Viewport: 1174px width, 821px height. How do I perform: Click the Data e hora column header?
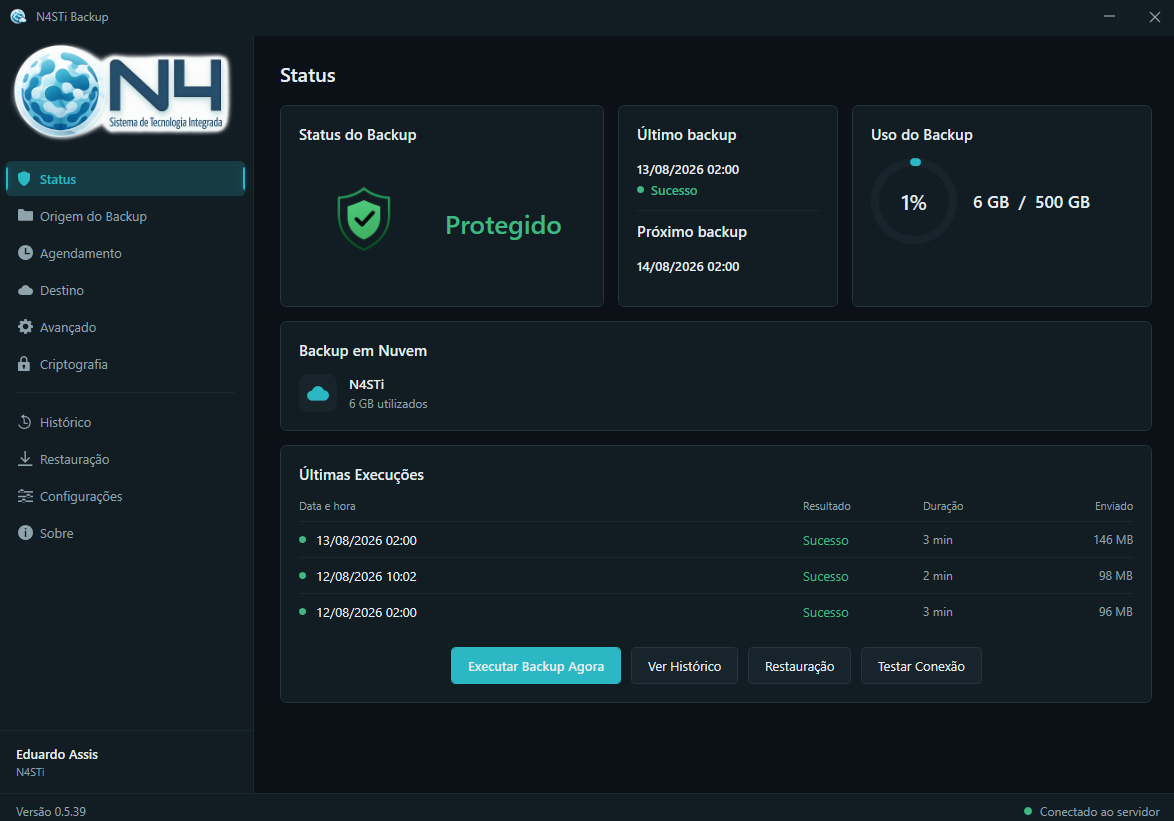click(x=327, y=506)
